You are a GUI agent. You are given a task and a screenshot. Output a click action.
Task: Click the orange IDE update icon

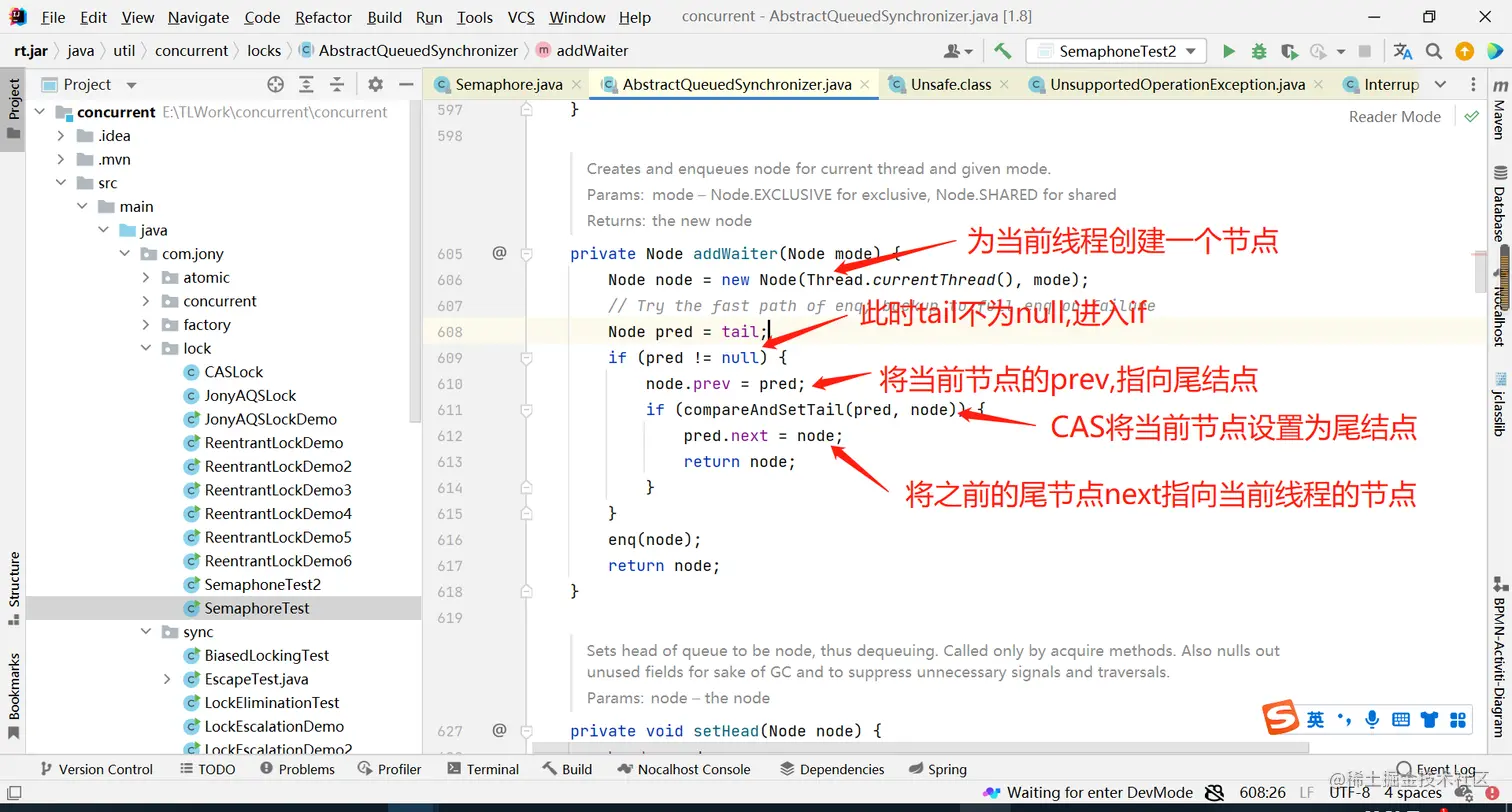(1464, 51)
